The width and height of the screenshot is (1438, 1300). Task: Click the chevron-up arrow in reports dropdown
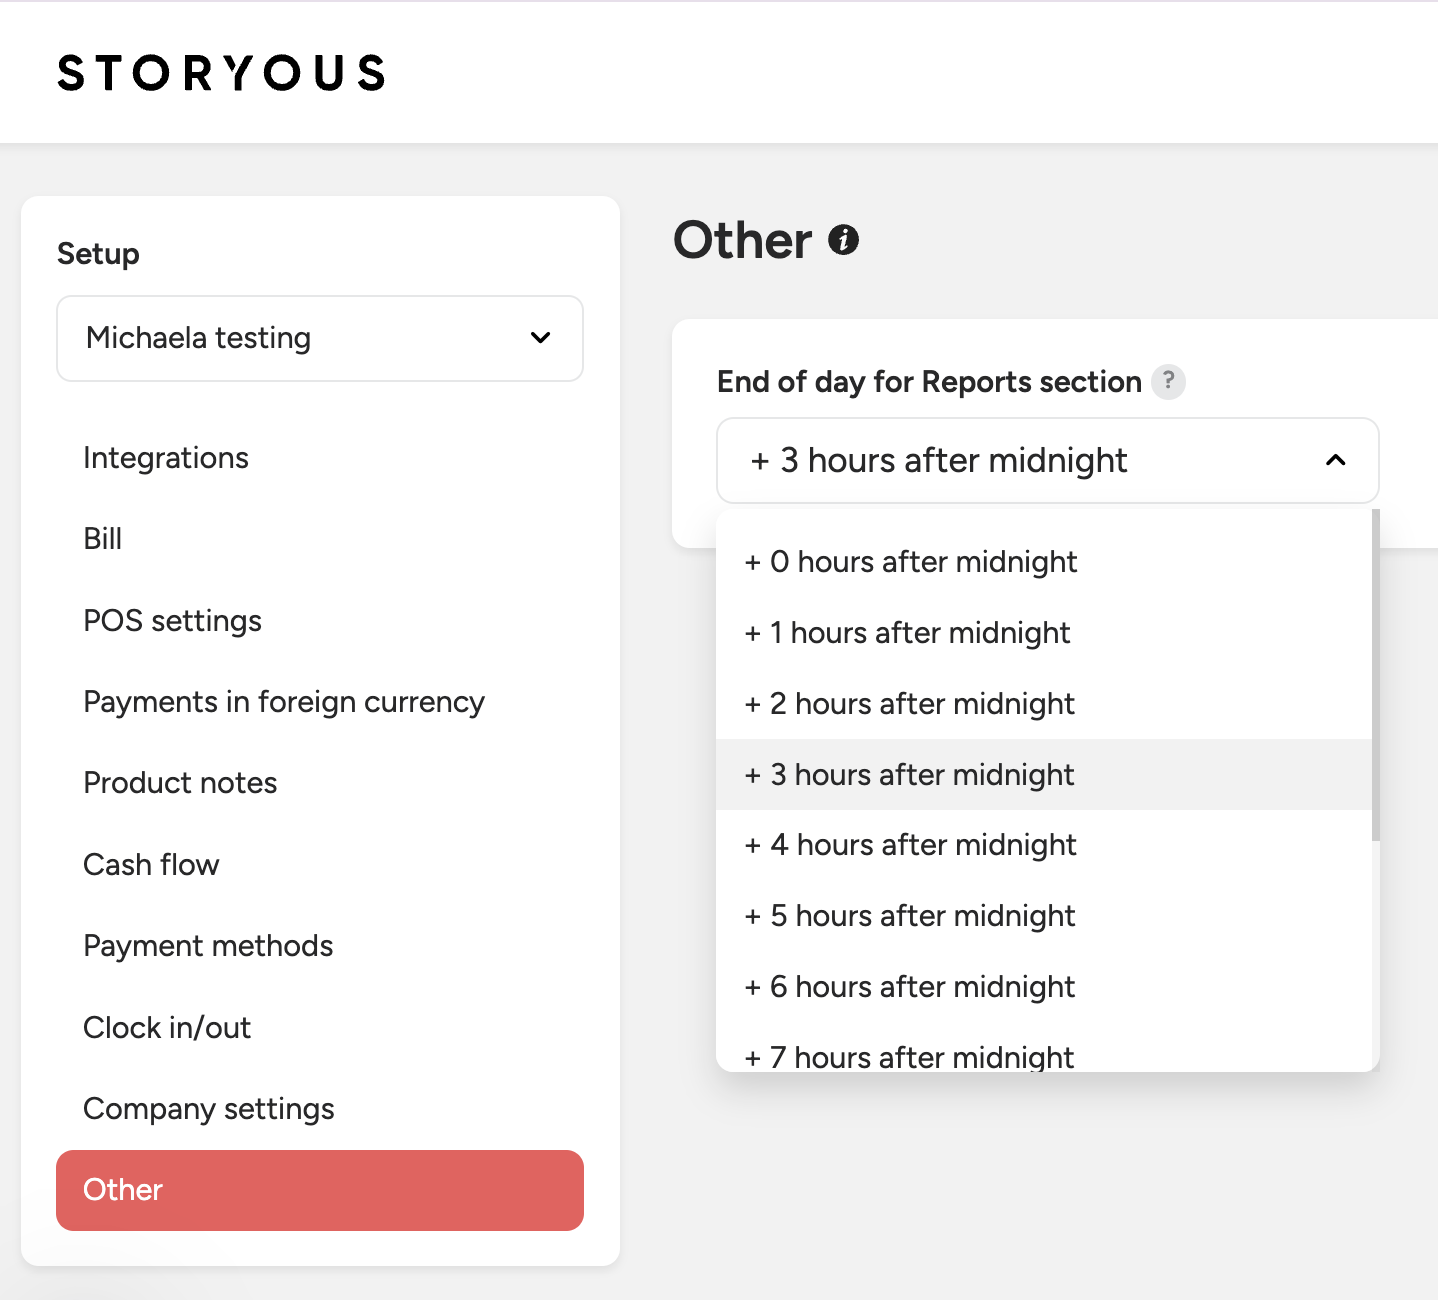coord(1335,460)
